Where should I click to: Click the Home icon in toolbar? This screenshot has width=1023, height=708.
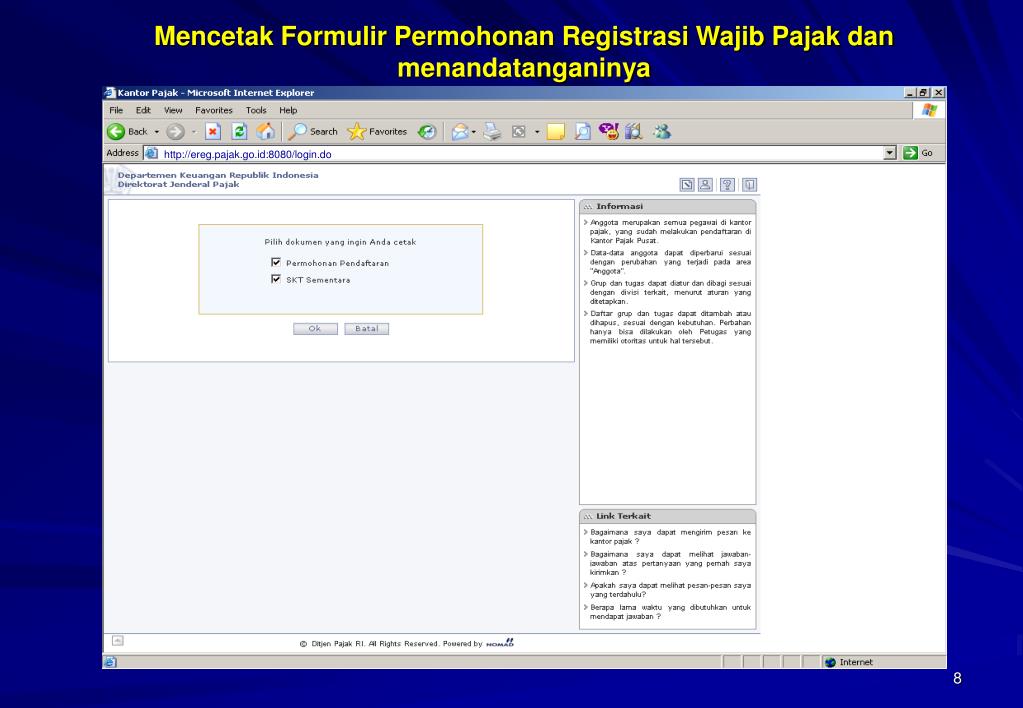click(x=266, y=132)
